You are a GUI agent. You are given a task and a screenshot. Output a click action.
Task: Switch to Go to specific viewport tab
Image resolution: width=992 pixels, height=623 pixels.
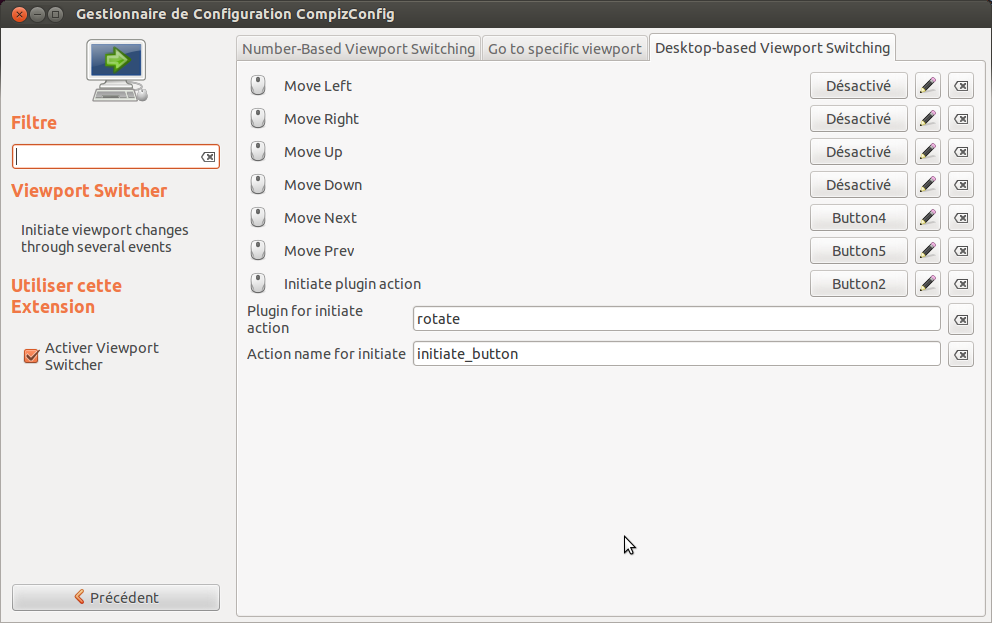click(564, 49)
